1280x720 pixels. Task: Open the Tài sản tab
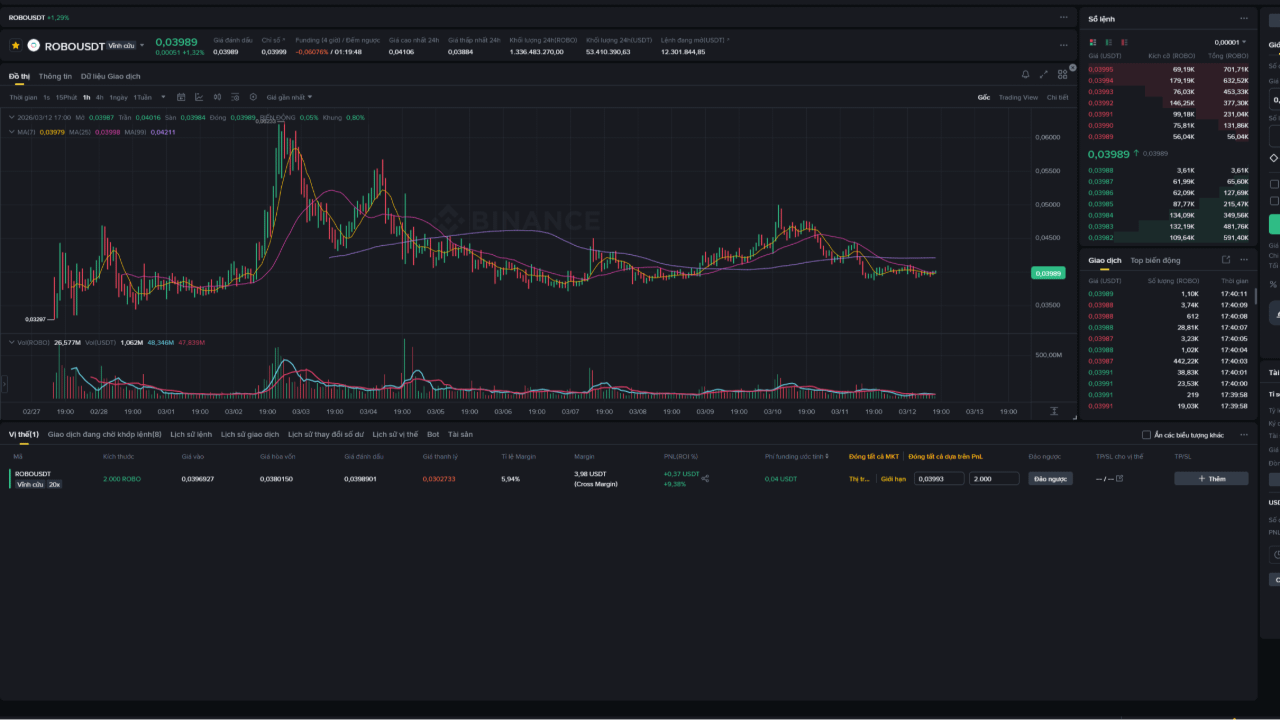pos(460,434)
